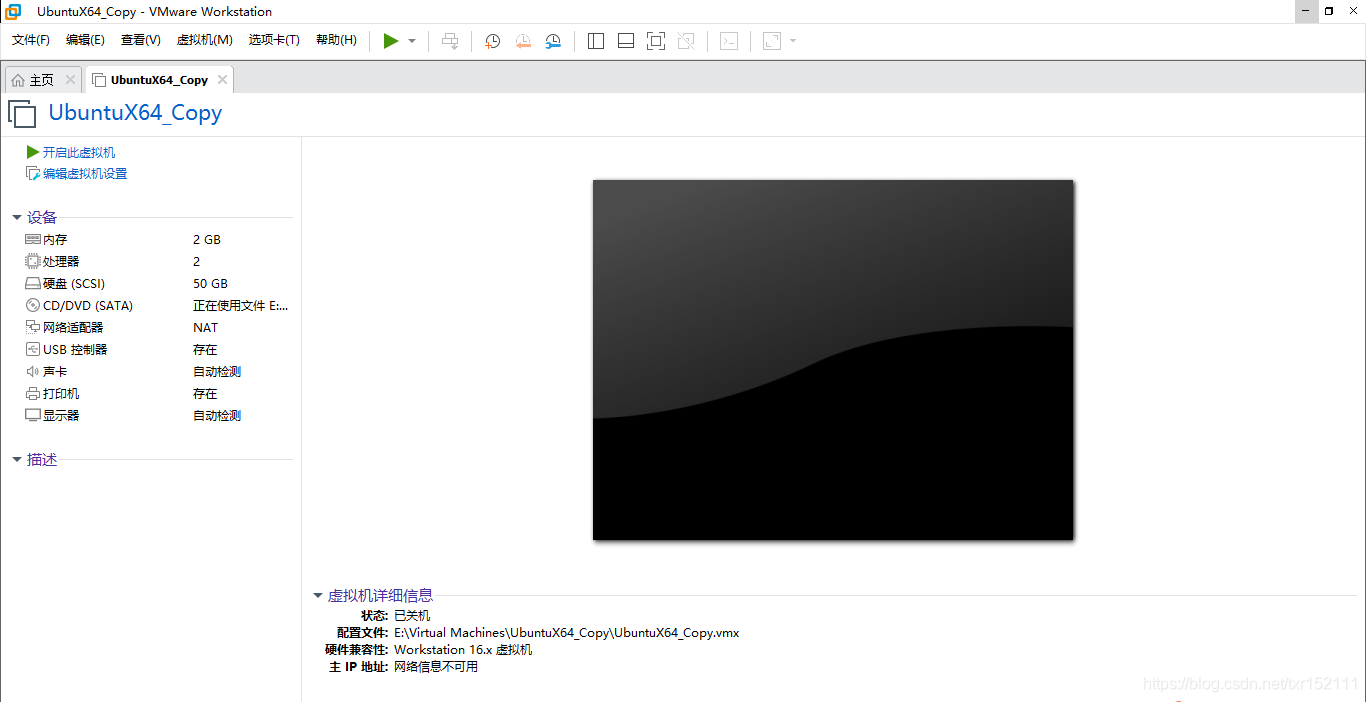Click the 2 GB memory value

[207, 240]
